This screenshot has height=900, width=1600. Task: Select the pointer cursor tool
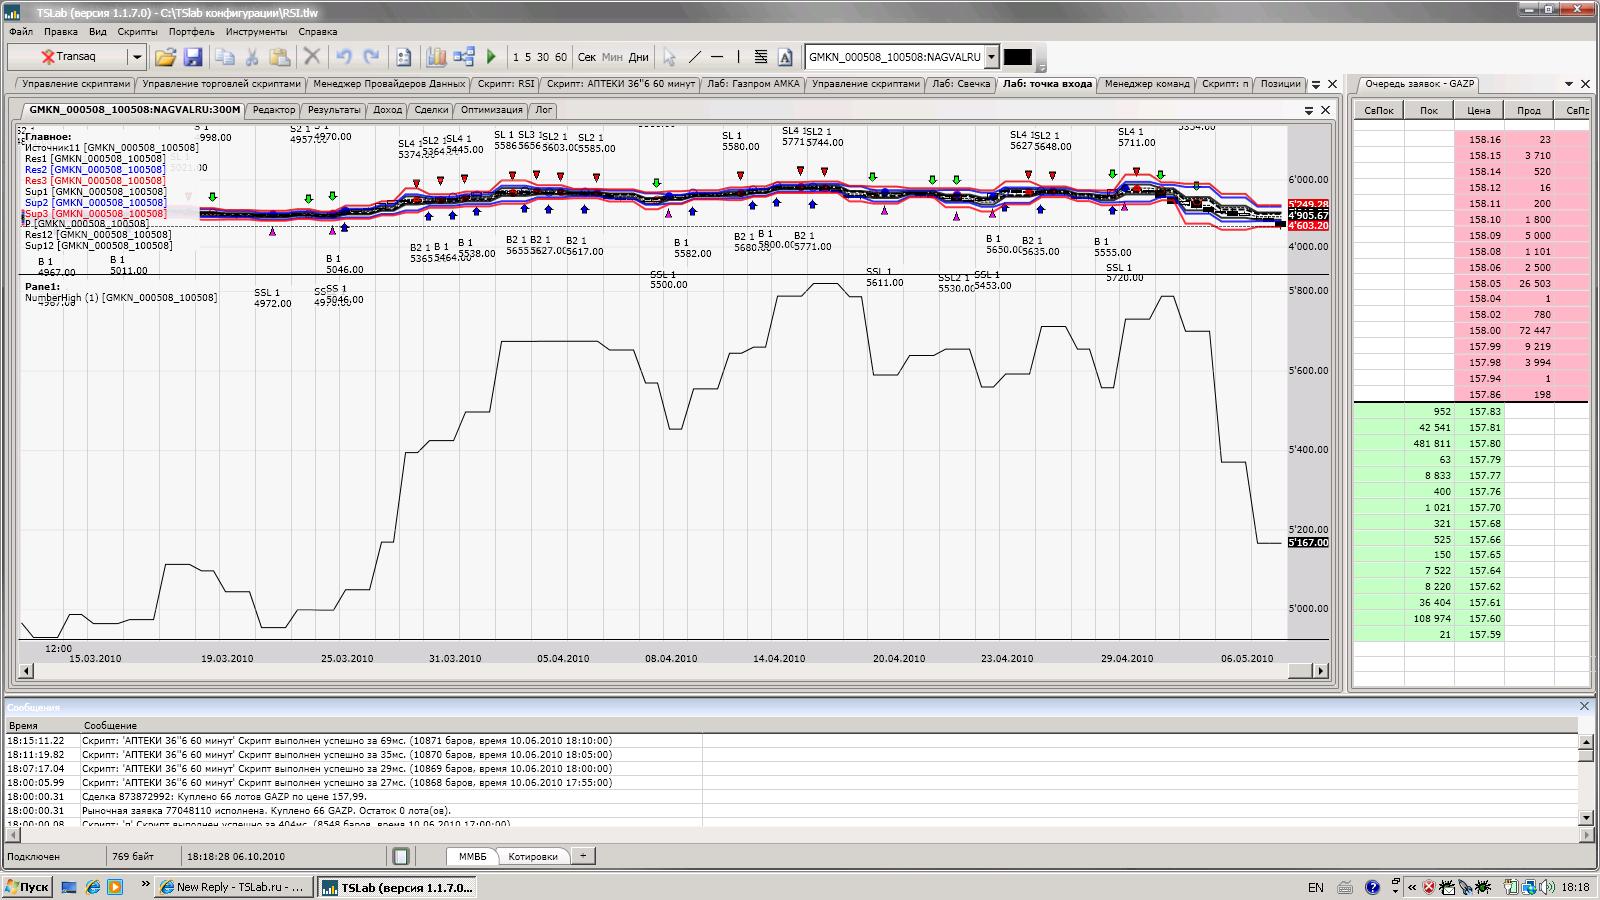coord(669,57)
